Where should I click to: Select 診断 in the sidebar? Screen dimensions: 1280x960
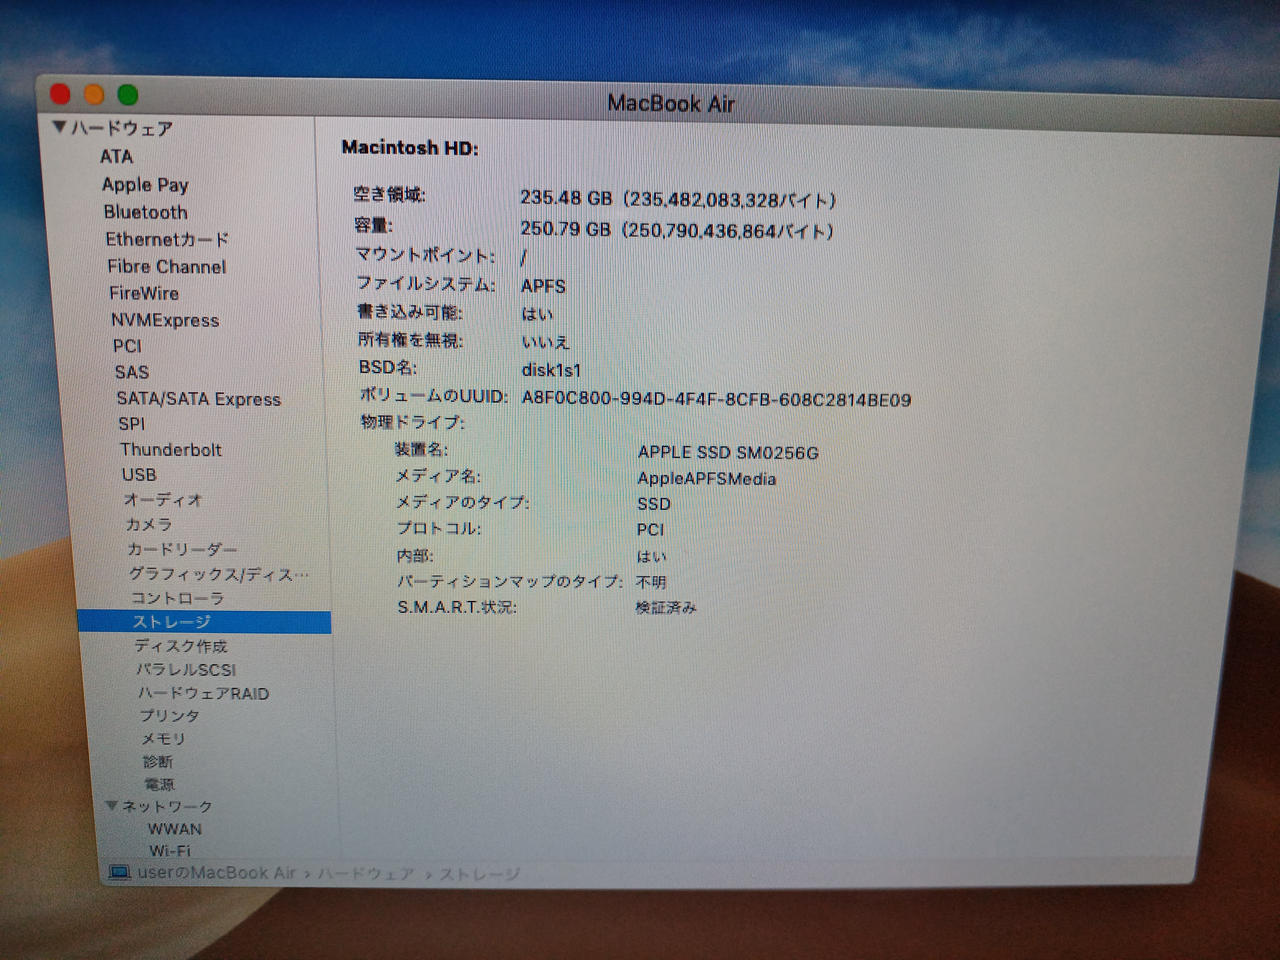coord(157,762)
